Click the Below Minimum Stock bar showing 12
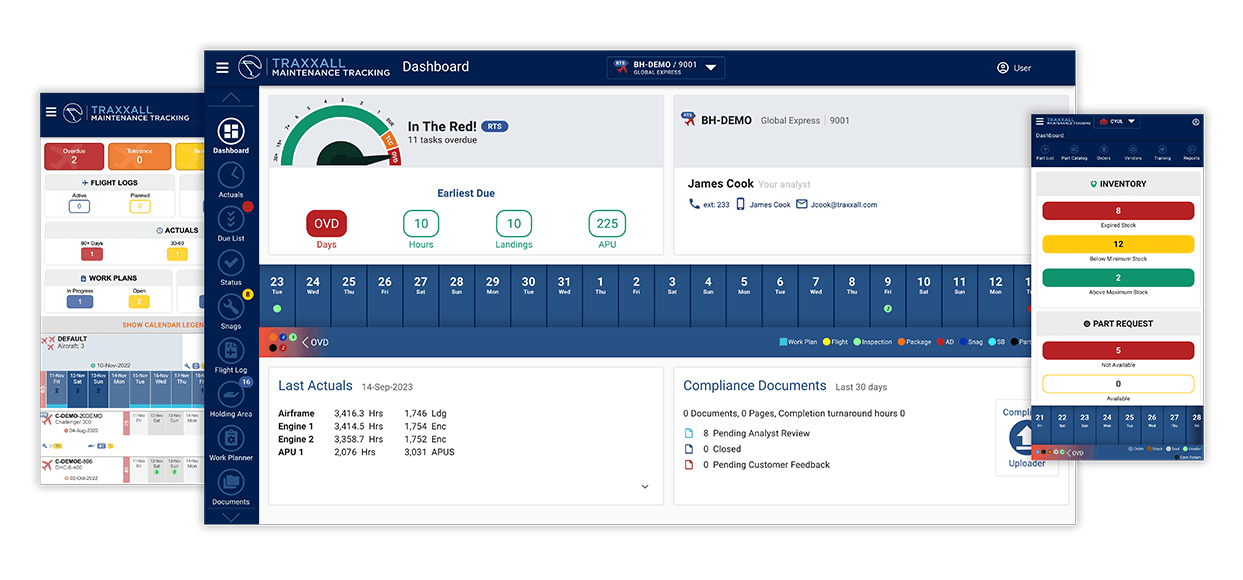 click(x=1118, y=244)
